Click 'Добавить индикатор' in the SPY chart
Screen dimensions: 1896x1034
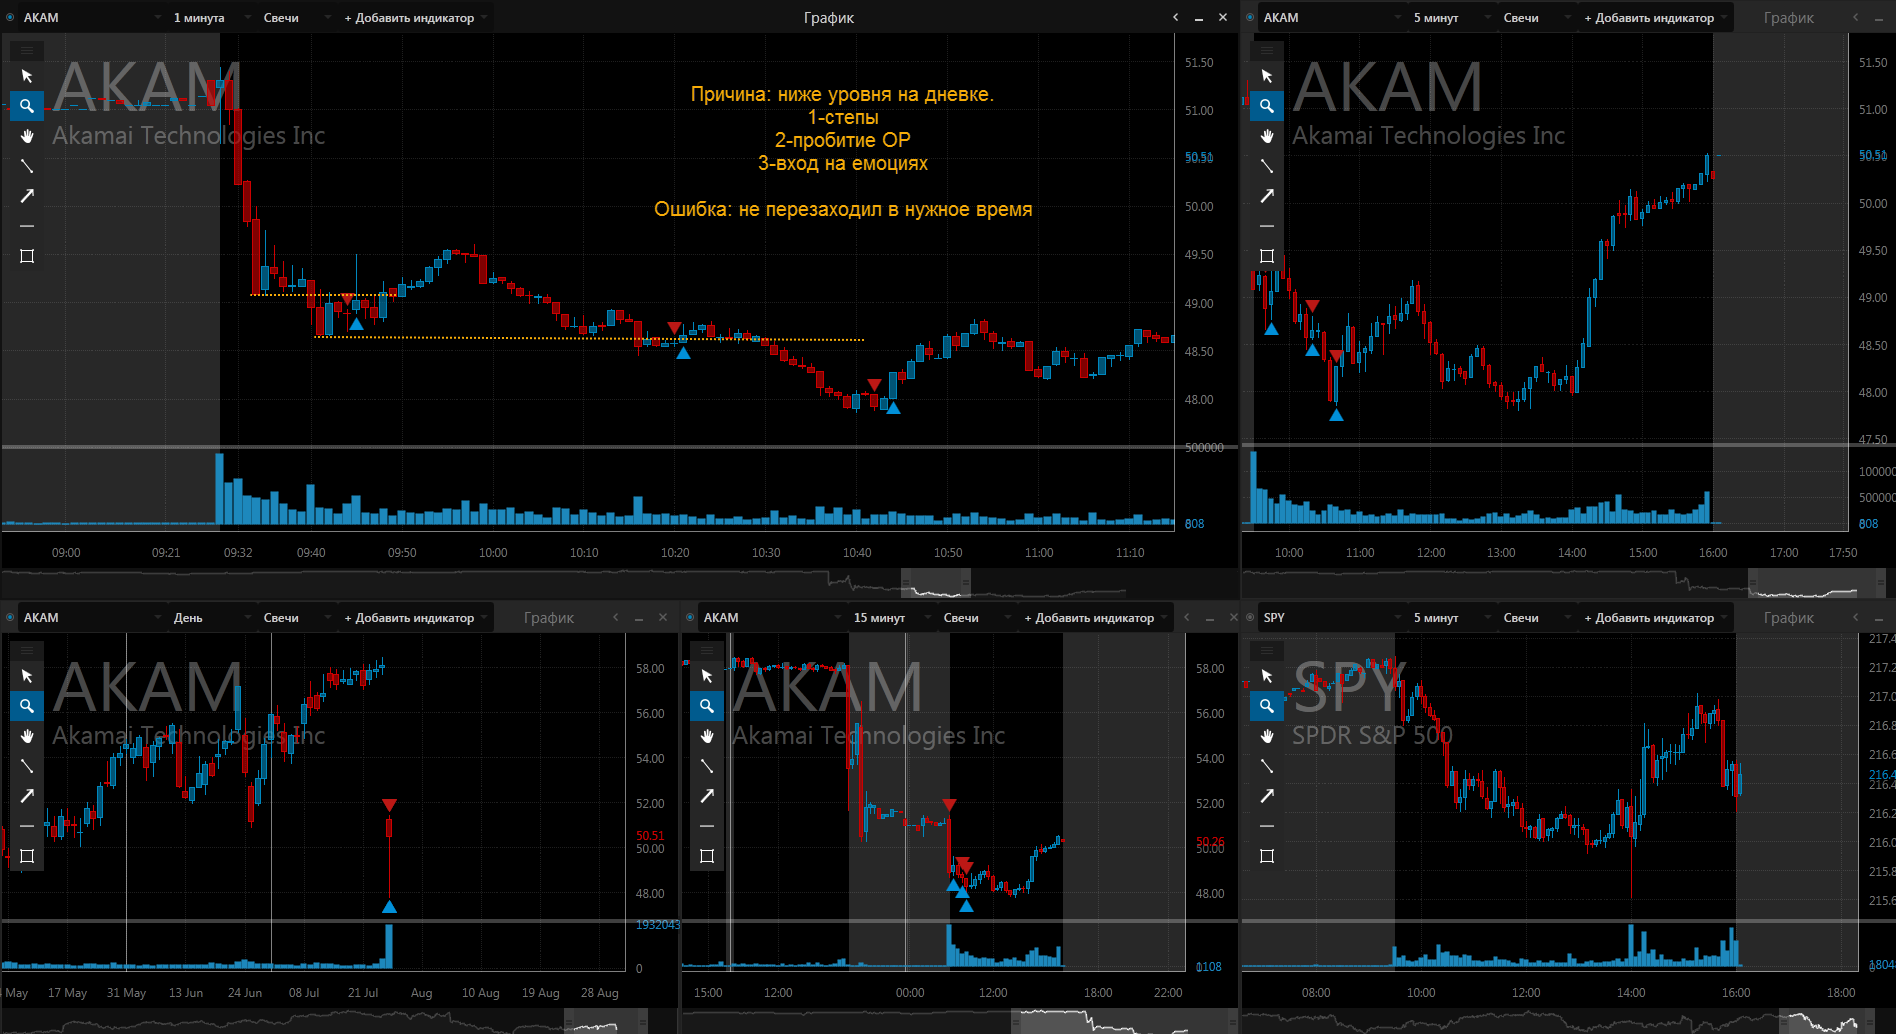coord(1655,618)
